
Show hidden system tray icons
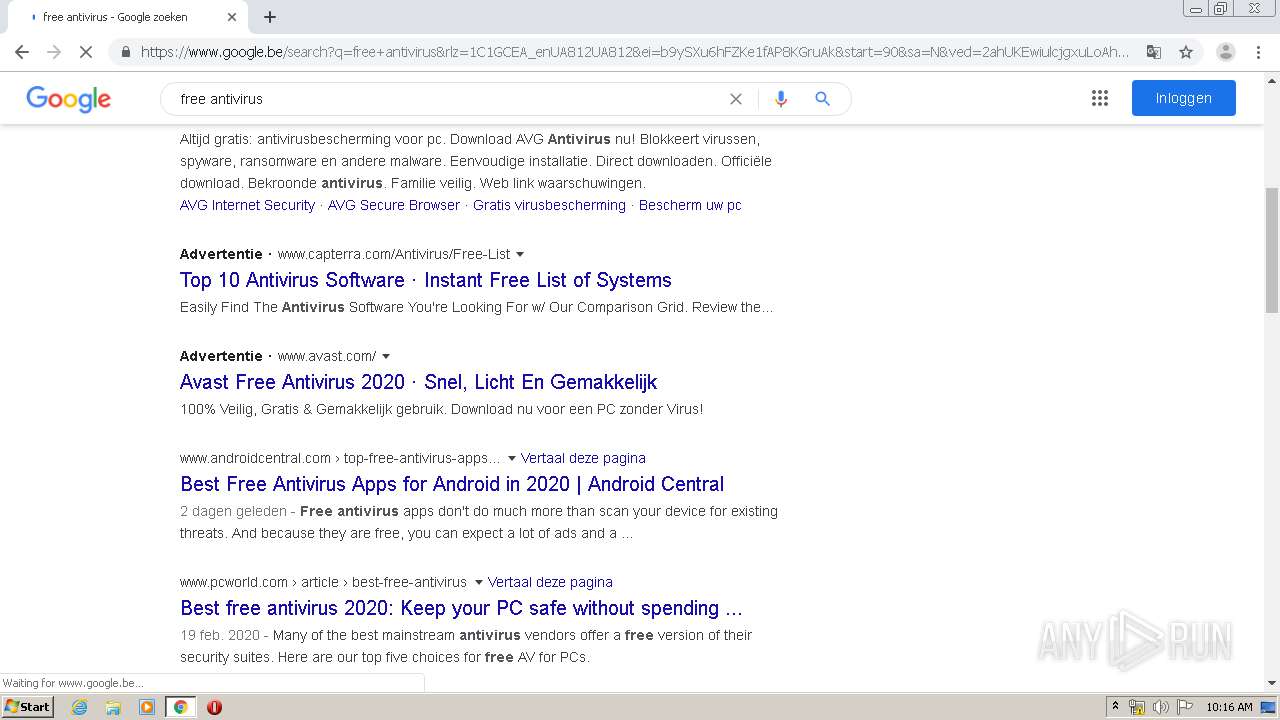[x=1115, y=707]
